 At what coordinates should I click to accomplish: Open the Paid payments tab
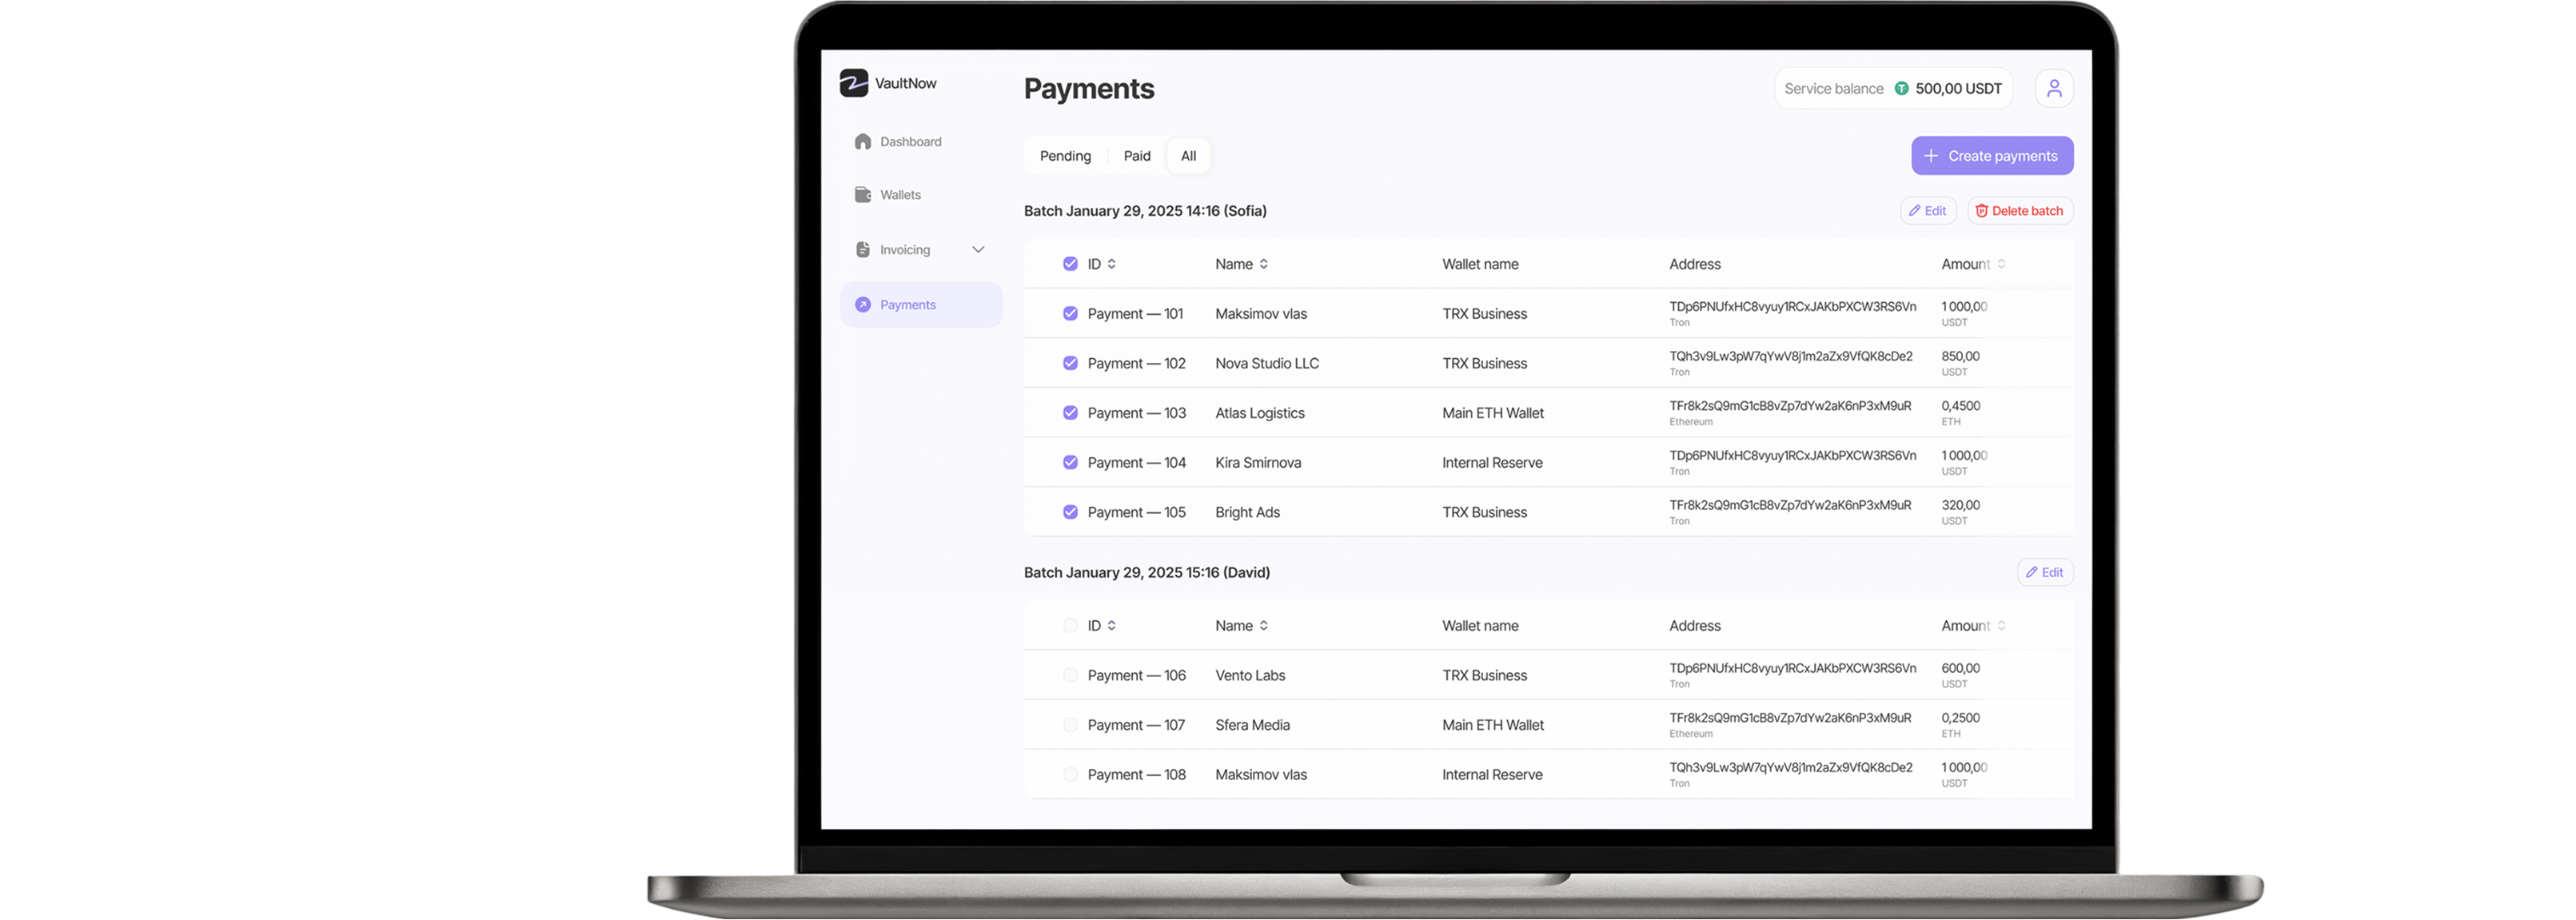(x=1136, y=155)
